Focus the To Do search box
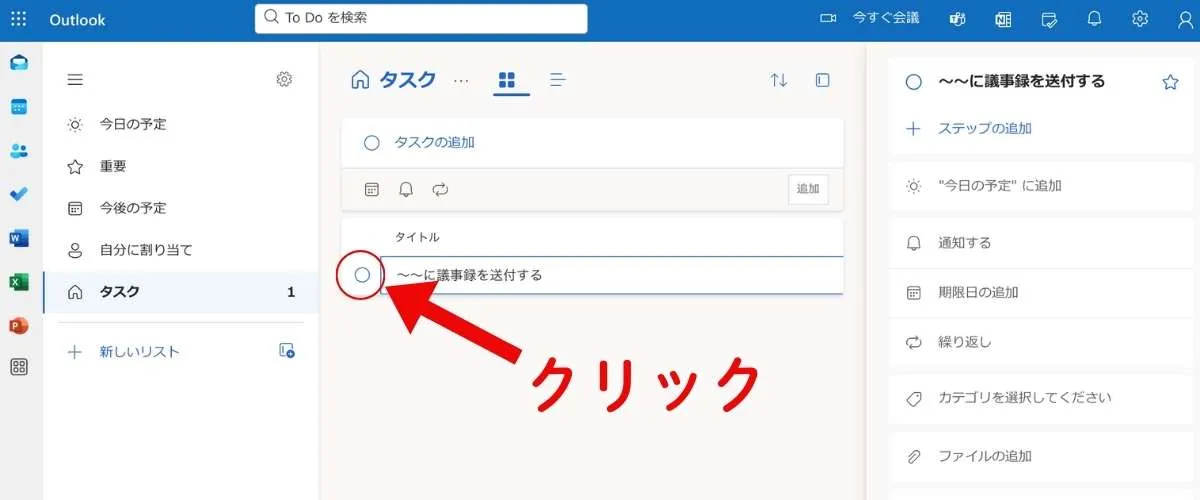 (421, 18)
